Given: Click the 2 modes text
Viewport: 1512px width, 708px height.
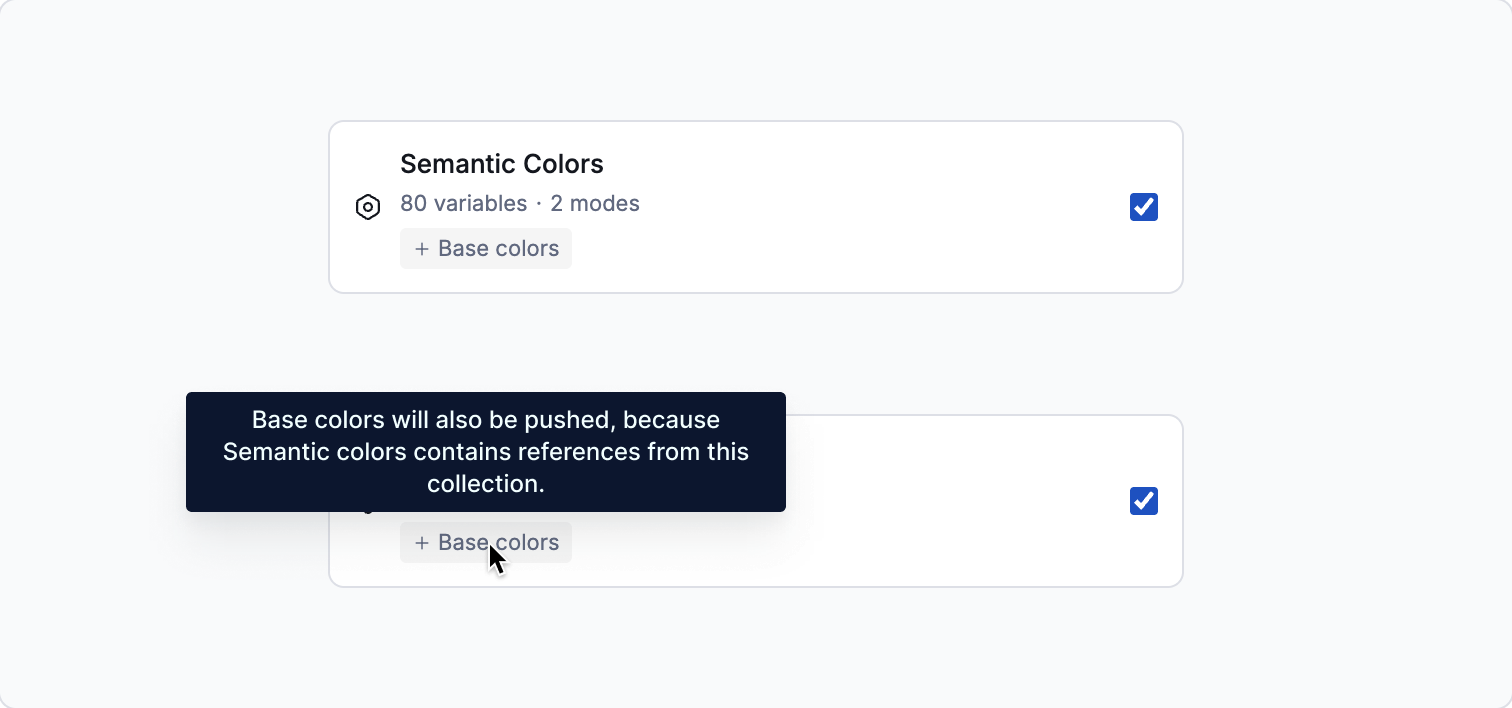Looking at the screenshot, I should coord(595,203).
